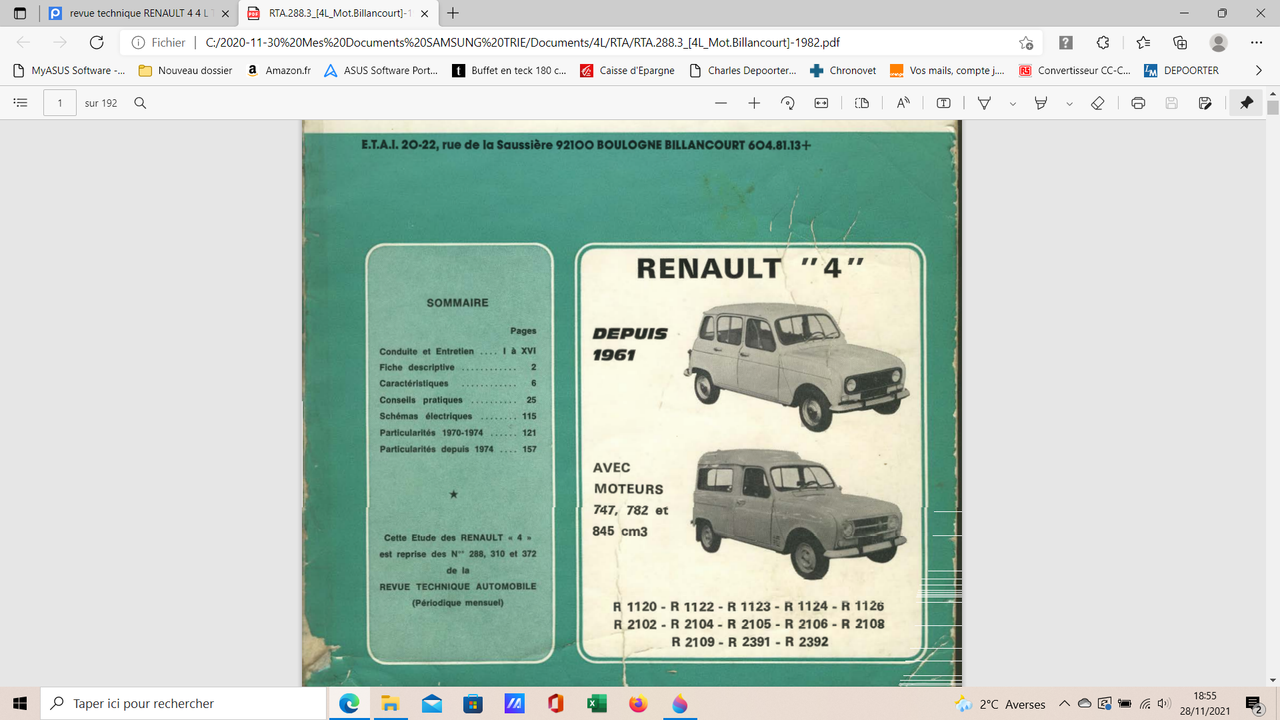Image resolution: width=1280 pixels, height=720 pixels.
Task: Open Convertisseur CC-C bookmark
Action: point(1075,71)
